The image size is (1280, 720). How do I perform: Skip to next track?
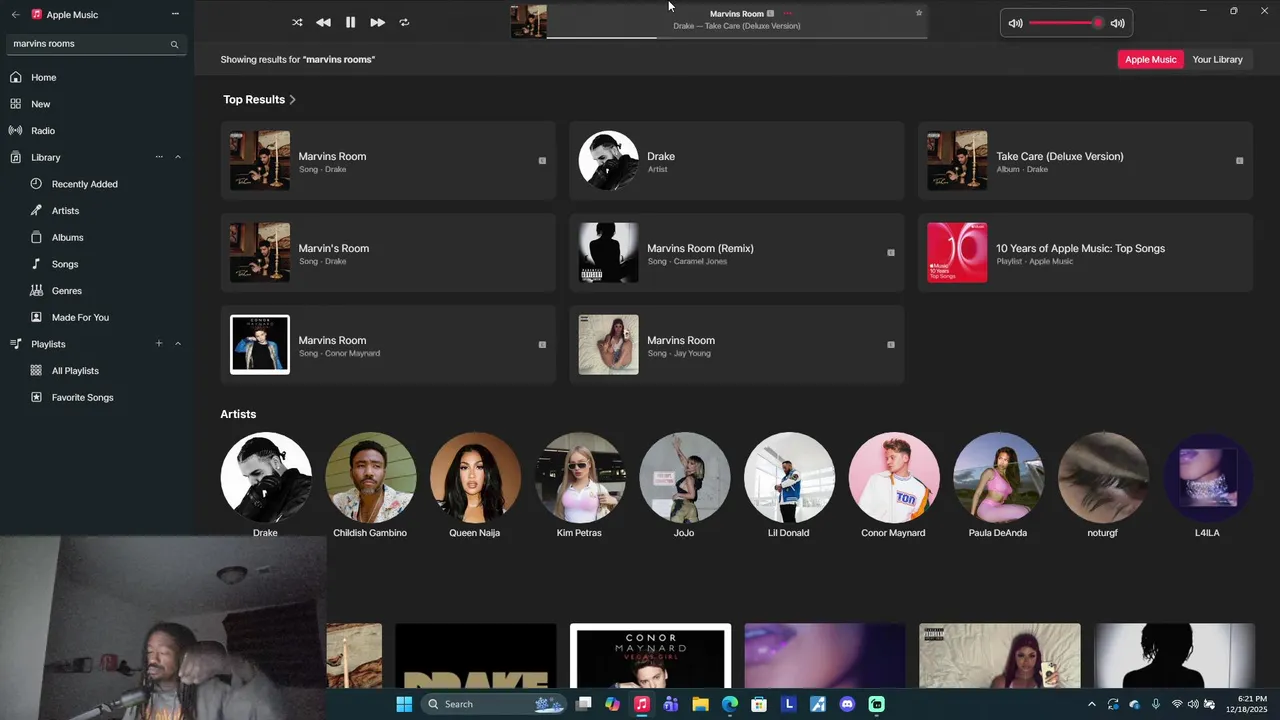[x=377, y=22]
